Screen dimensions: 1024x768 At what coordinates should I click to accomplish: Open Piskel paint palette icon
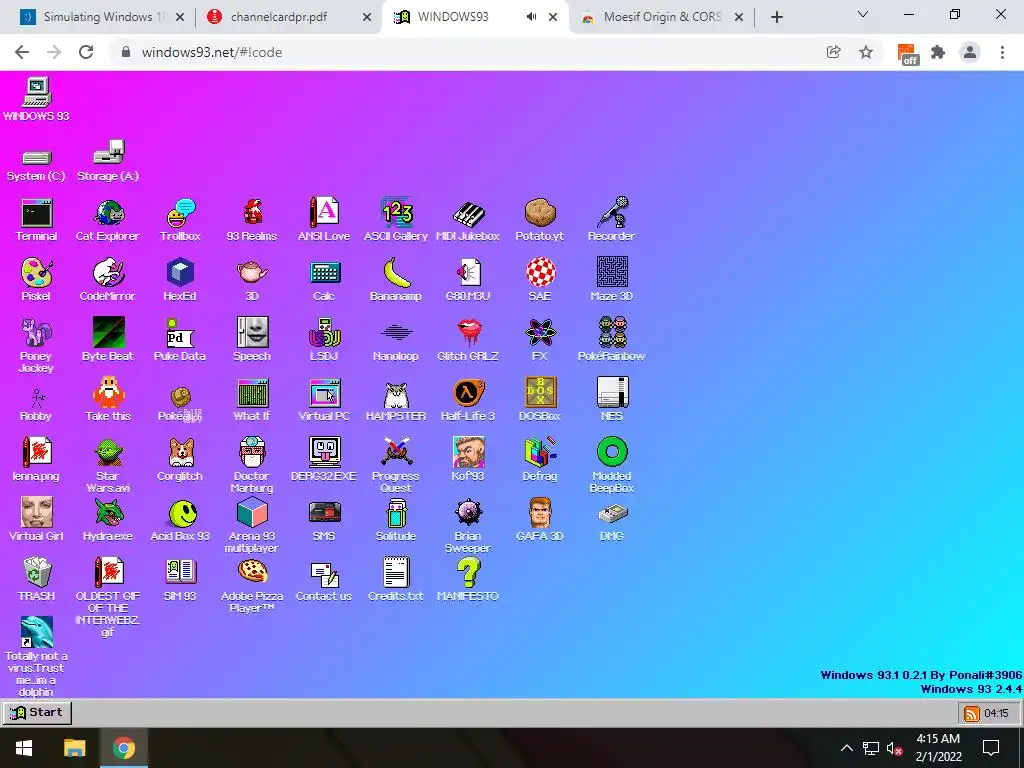pos(37,280)
